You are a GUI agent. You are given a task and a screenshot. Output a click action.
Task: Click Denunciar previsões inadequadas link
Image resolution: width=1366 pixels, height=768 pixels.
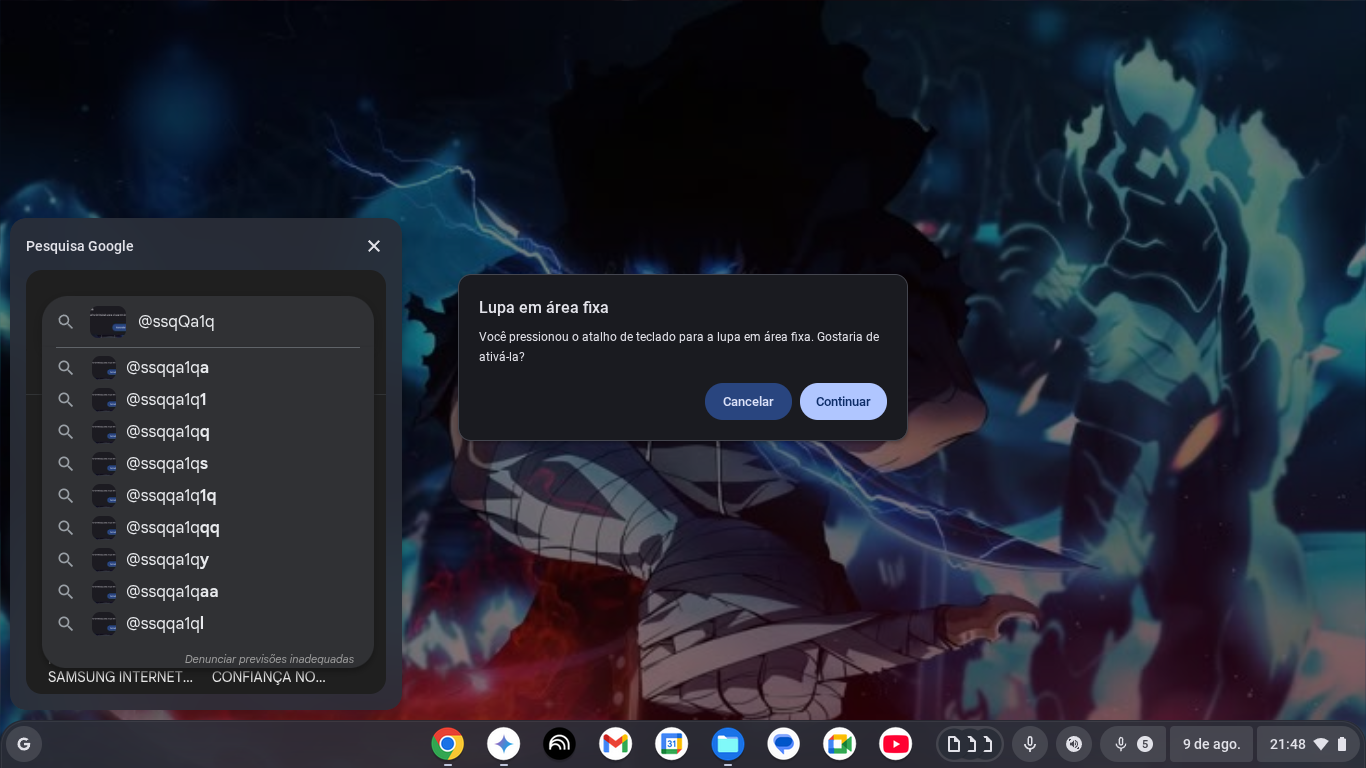[269, 659]
